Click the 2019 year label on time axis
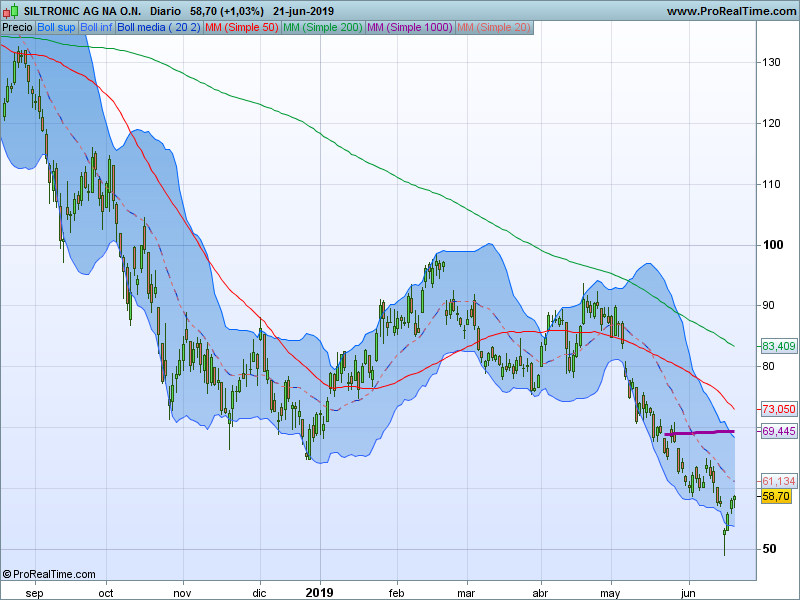Viewport: 800px width, 600px height. (319, 593)
